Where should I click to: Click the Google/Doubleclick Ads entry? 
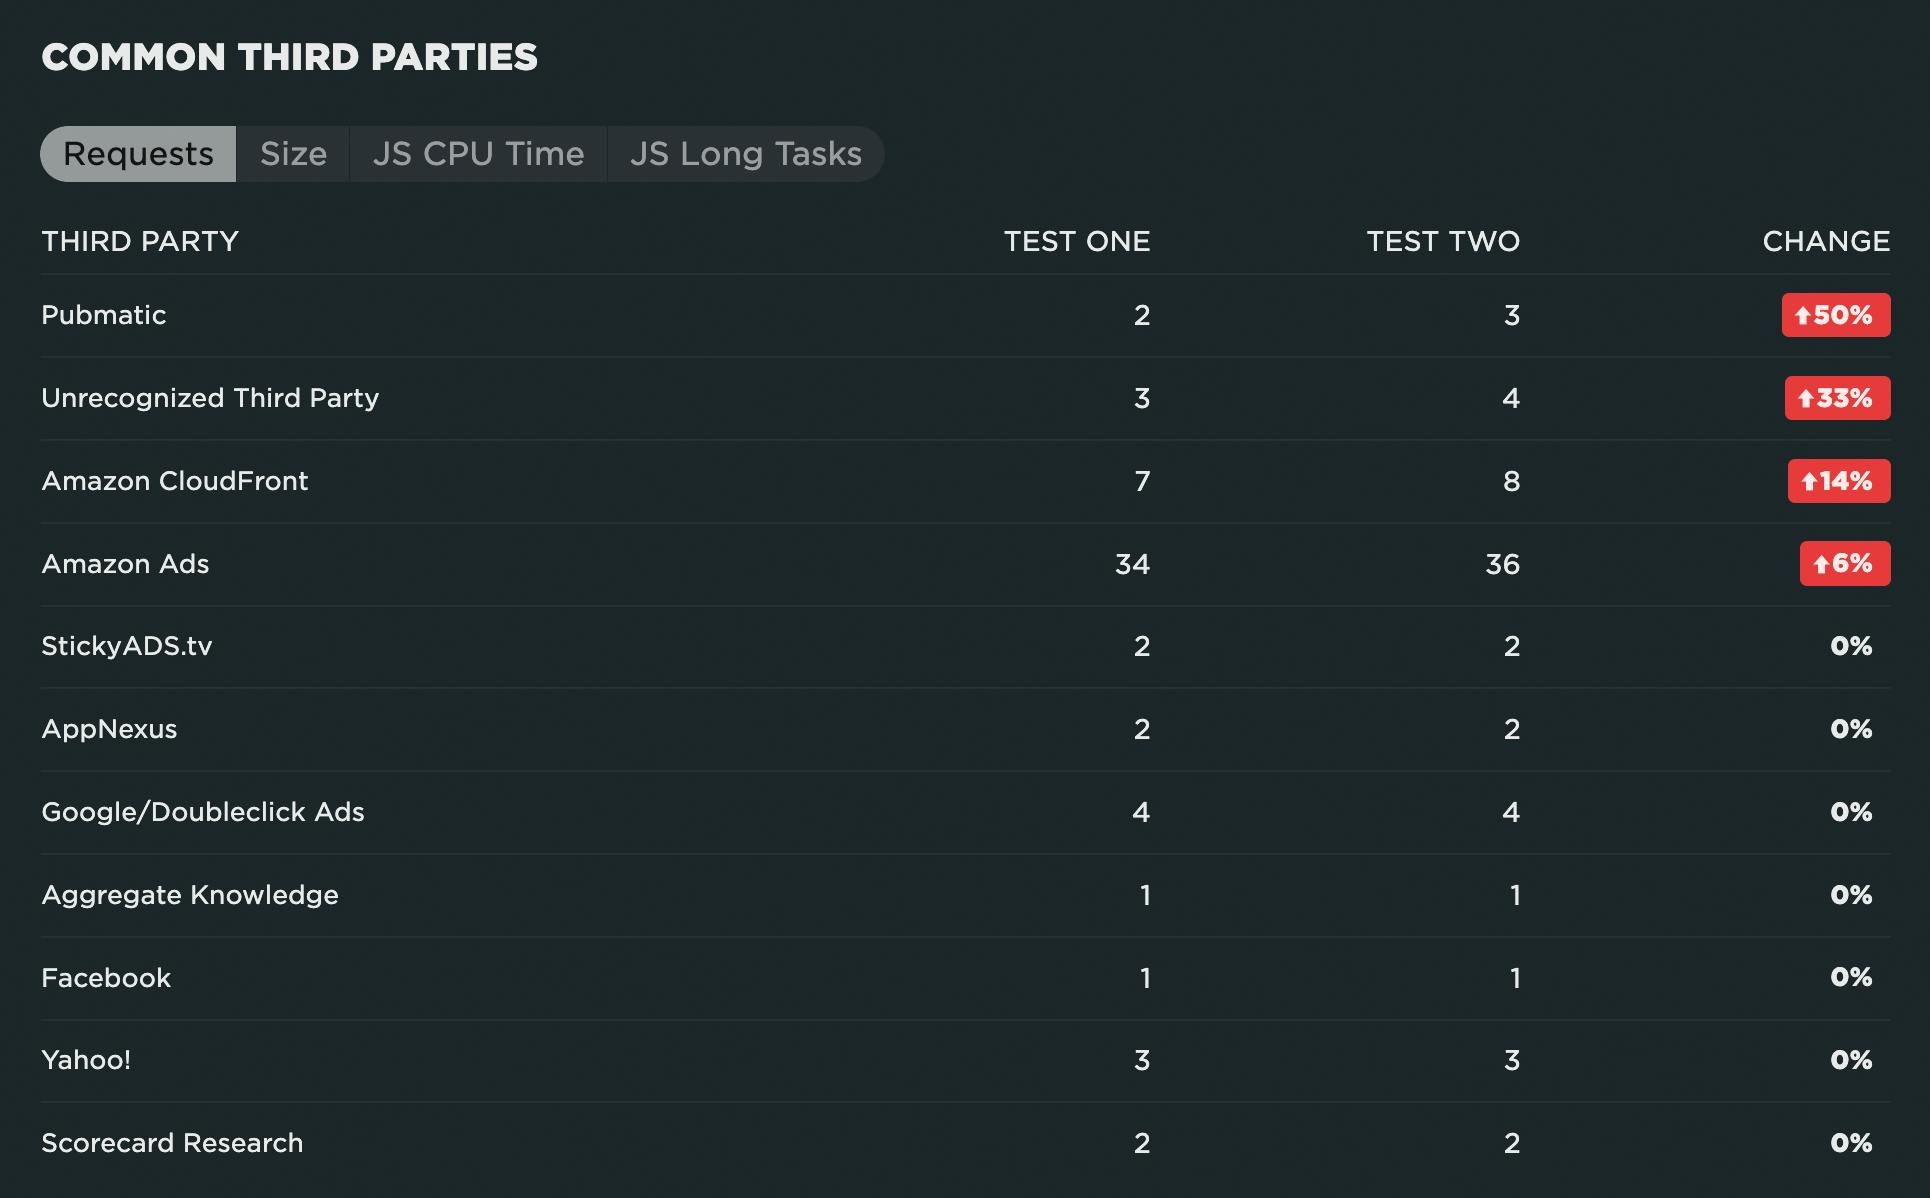(203, 812)
